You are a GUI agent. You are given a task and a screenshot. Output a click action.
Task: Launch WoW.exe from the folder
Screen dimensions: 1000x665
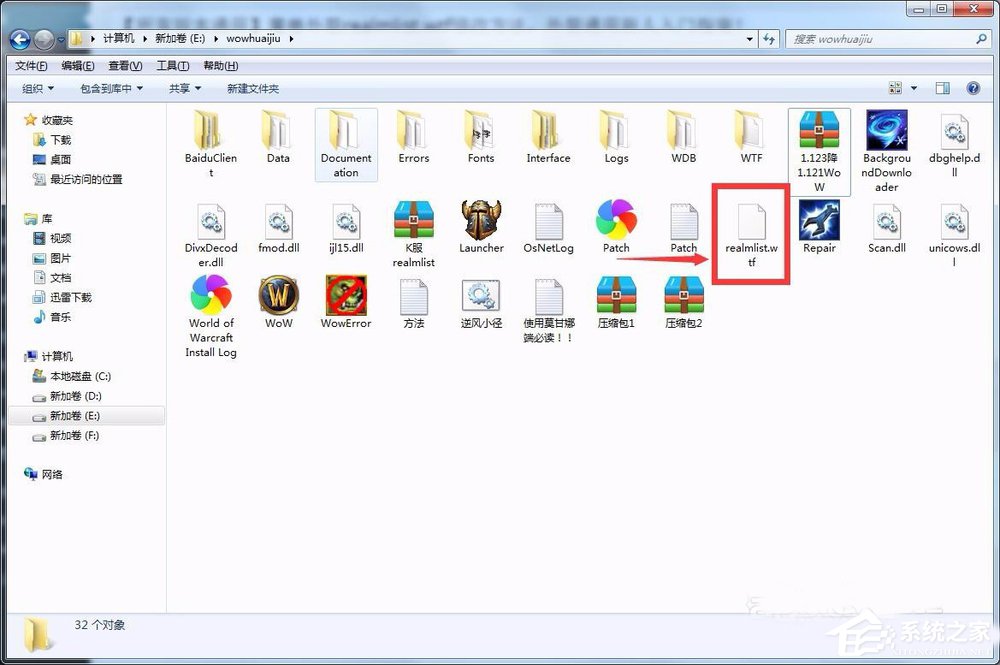pyautogui.click(x=278, y=298)
